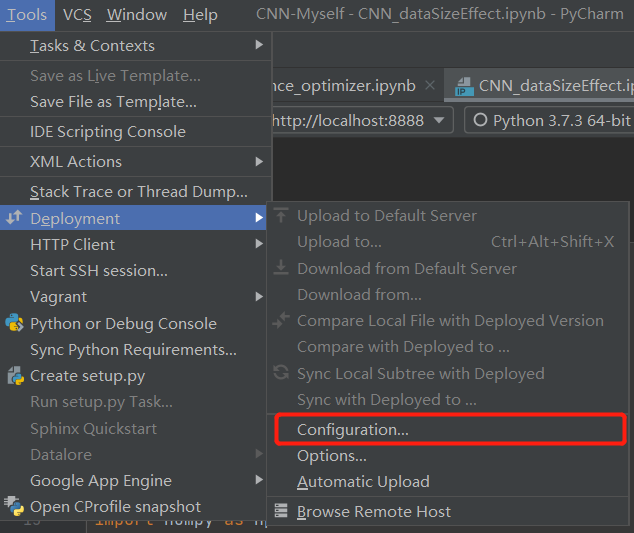Screen dimensions: 634x533
Task: Click Save as Live Template entry
Action: click(x=135, y=76)
